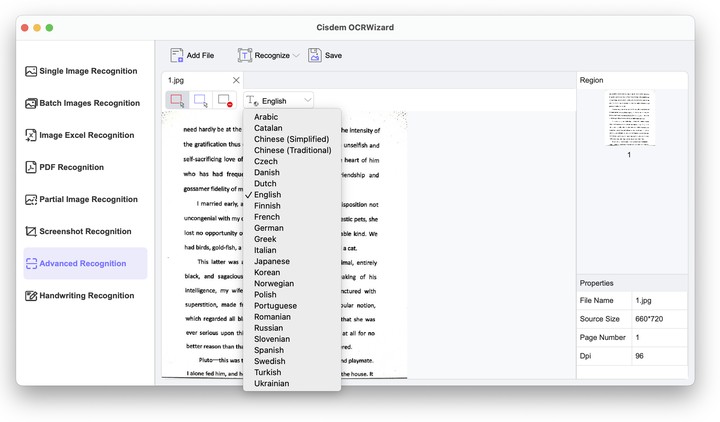Image resolution: width=720 pixels, height=422 pixels.
Task: Select the blue region marking tool
Action: point(201,100)
